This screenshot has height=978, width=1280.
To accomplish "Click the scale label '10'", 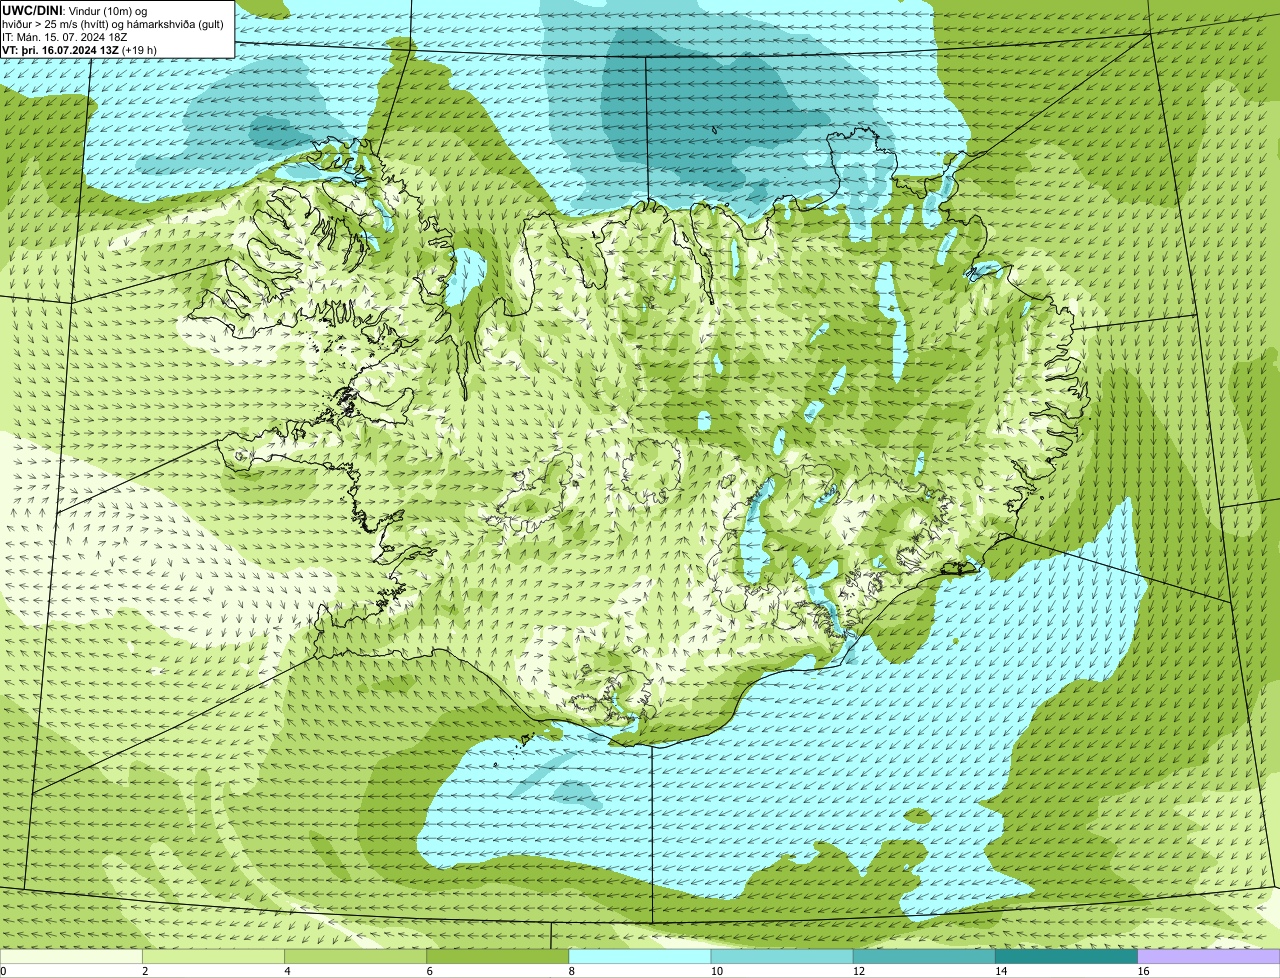I will coord(716,971).
